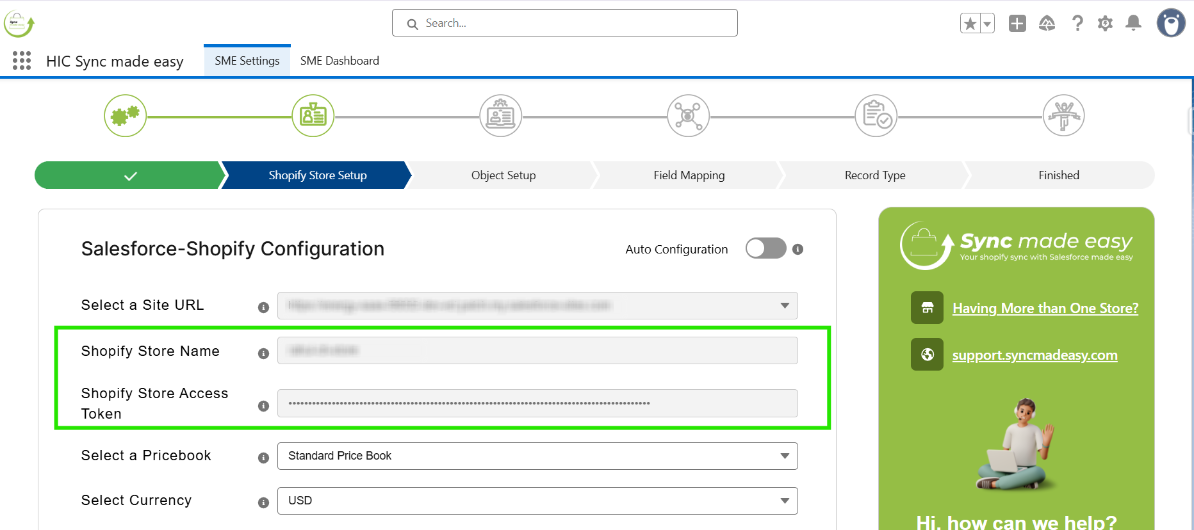Click info icon for Select a Site URL

pos(263,307)
